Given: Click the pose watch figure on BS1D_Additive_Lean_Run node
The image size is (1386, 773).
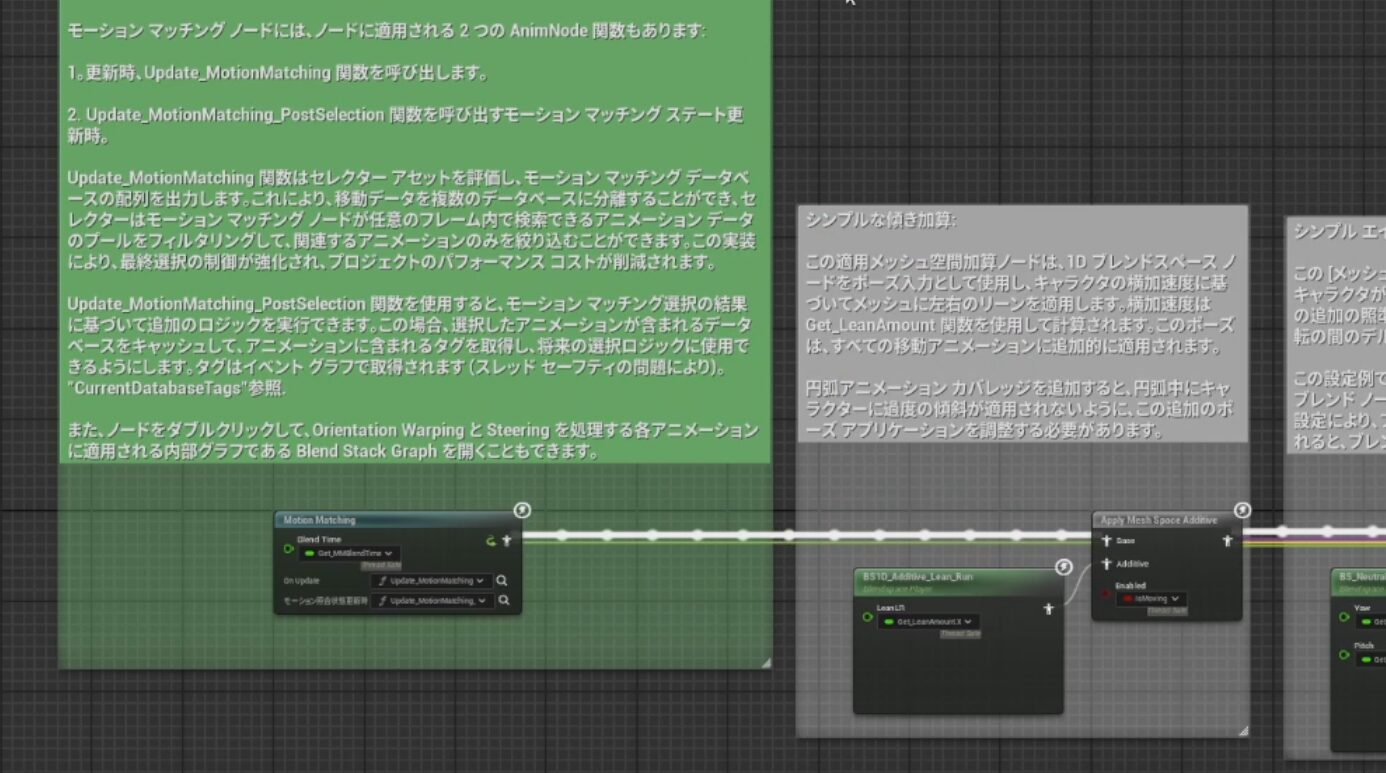Looking at the screenshot, I should coord(1048,609).
